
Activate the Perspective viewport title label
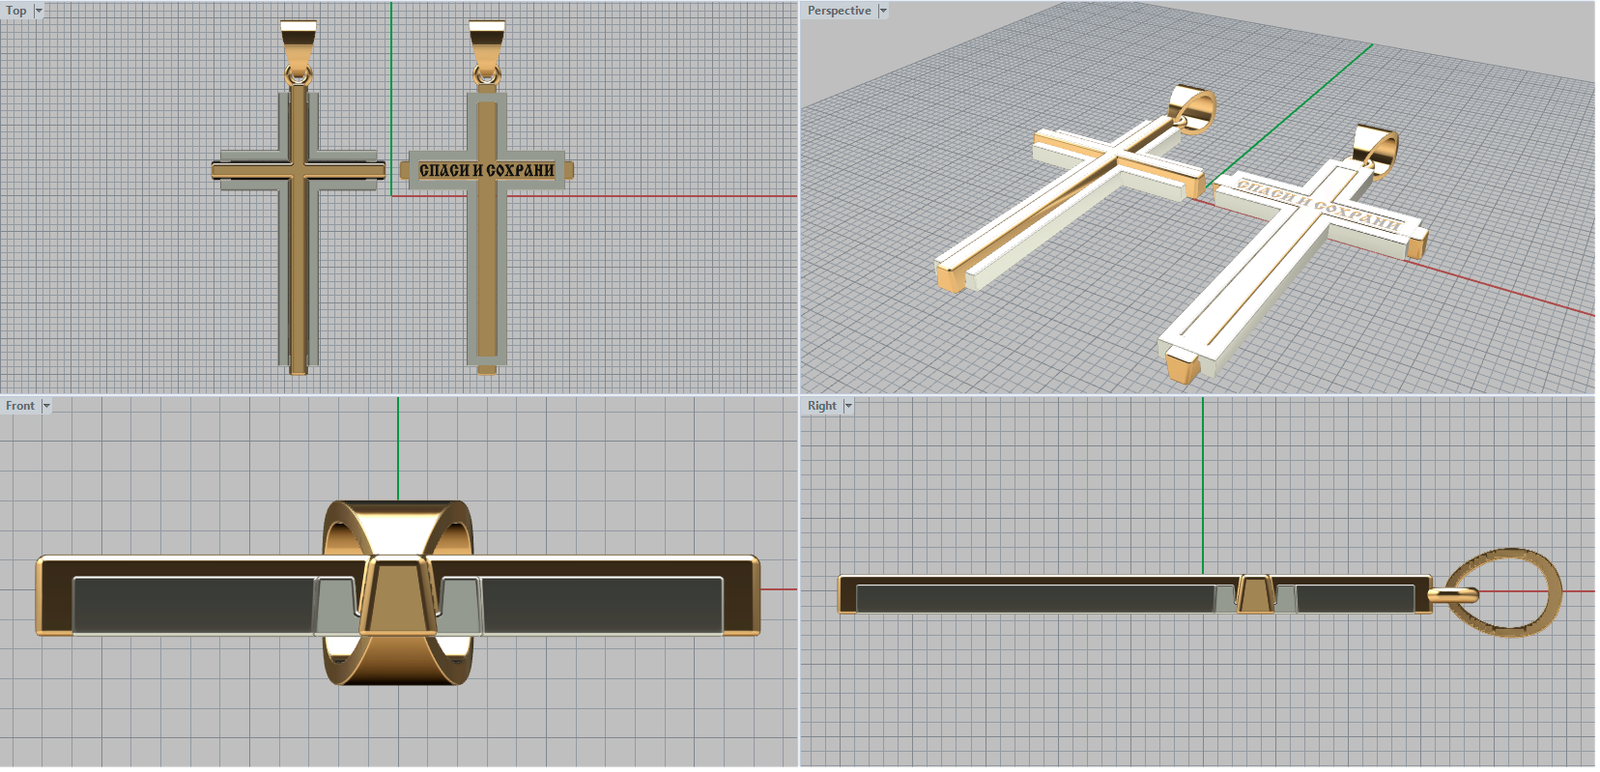[839, 11]
